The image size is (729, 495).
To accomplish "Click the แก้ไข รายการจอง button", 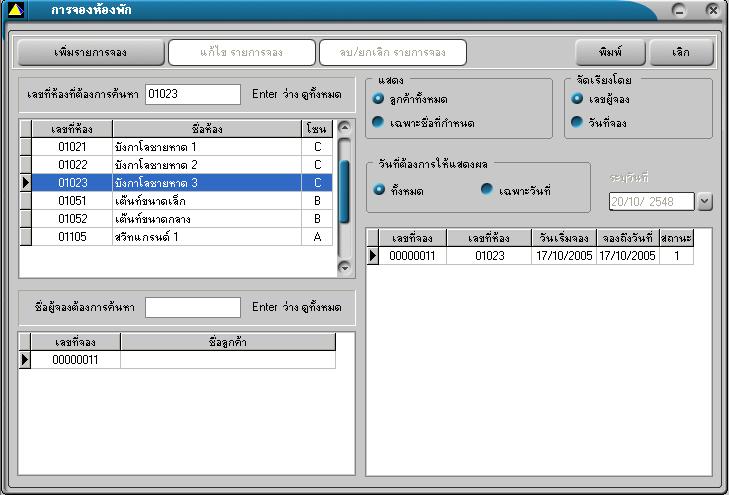I will pos(240,52).
